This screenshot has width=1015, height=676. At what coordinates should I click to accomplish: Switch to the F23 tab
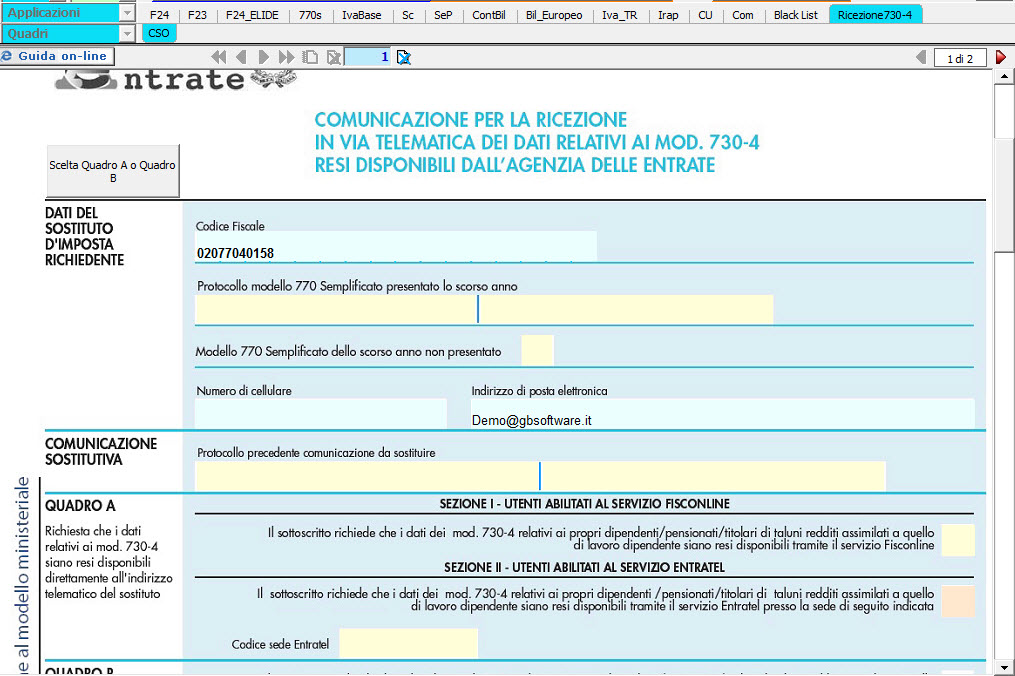tap(197, 15)
